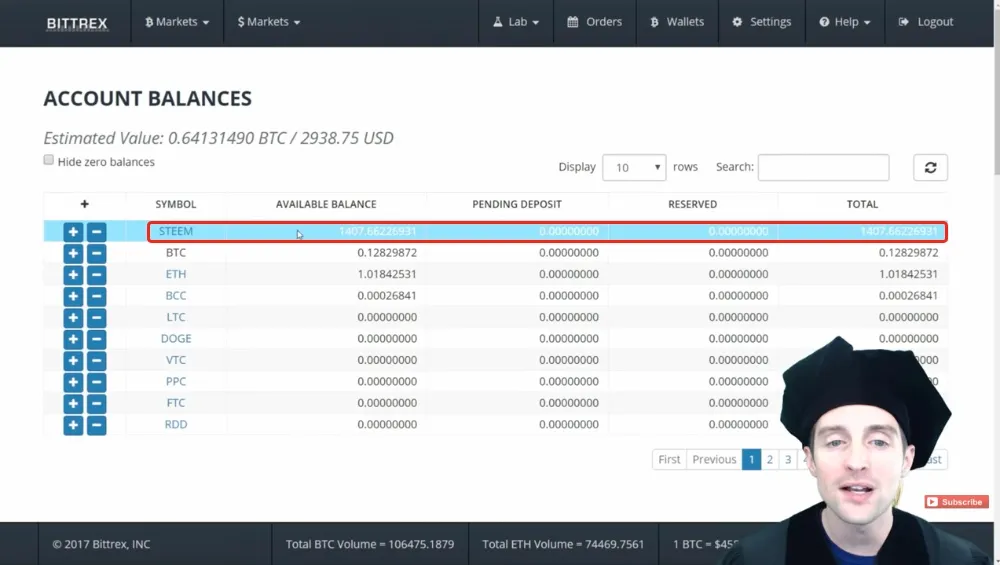
Task: Click BCC available balance 0.00026841
Action: (x=387, y=295)
